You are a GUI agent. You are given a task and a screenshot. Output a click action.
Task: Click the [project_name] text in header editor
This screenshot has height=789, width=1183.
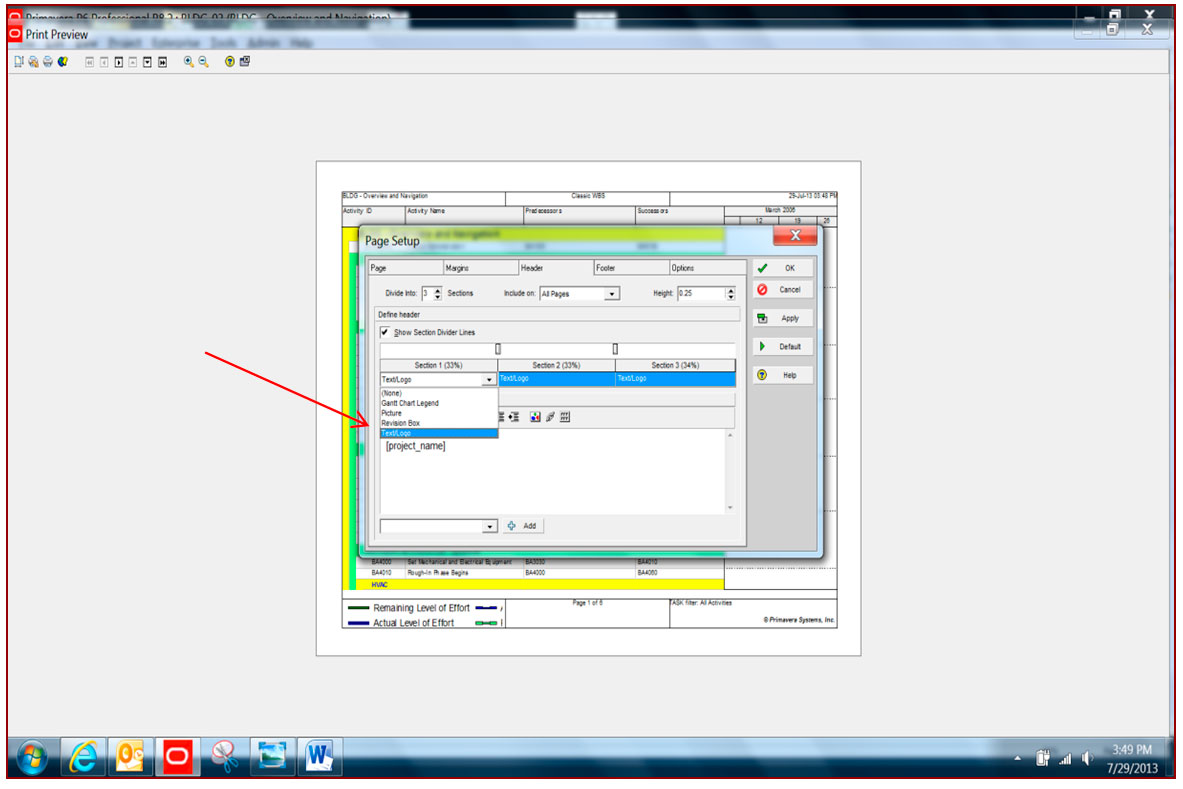coord(416,446)
